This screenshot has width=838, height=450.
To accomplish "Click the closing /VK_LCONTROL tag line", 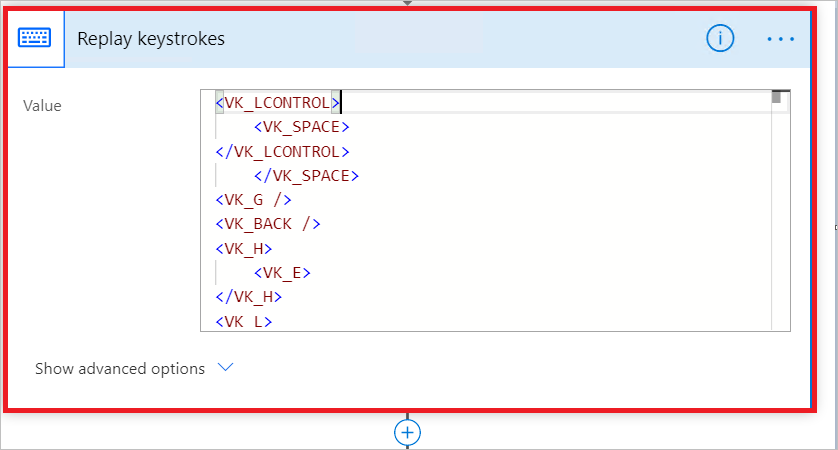I will click(x=282, y=151).
